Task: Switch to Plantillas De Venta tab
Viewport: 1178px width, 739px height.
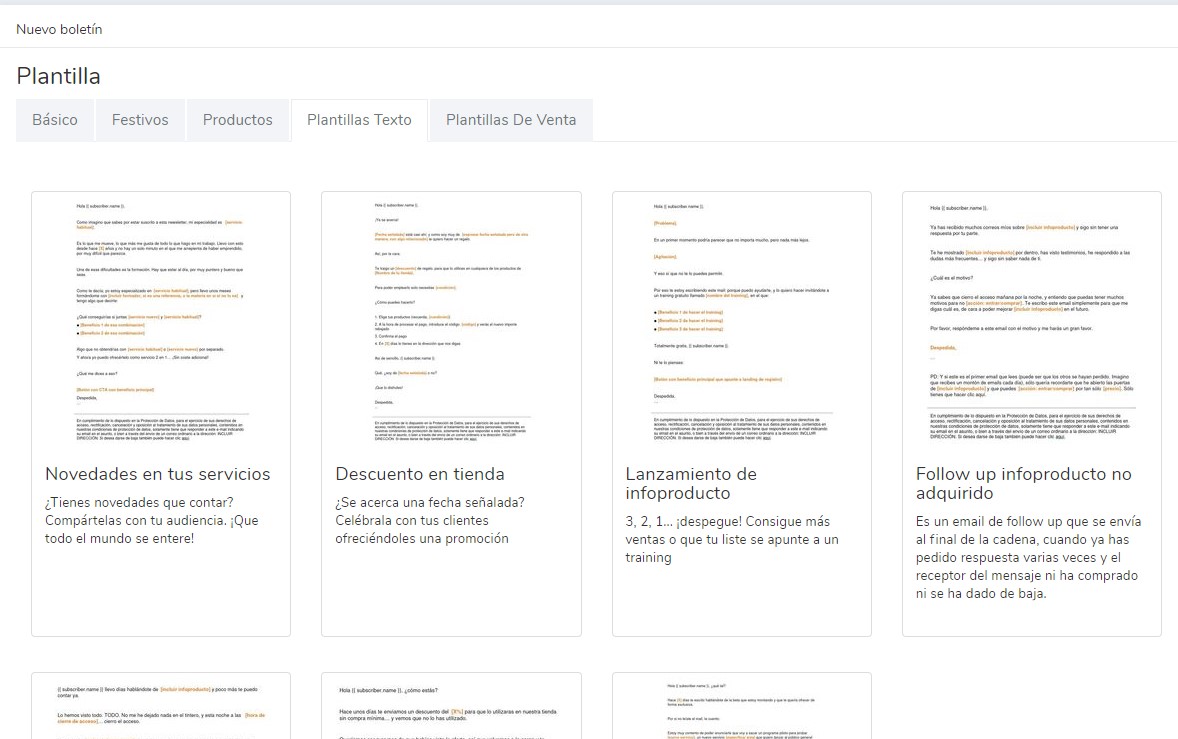Action: pos(511,120)
